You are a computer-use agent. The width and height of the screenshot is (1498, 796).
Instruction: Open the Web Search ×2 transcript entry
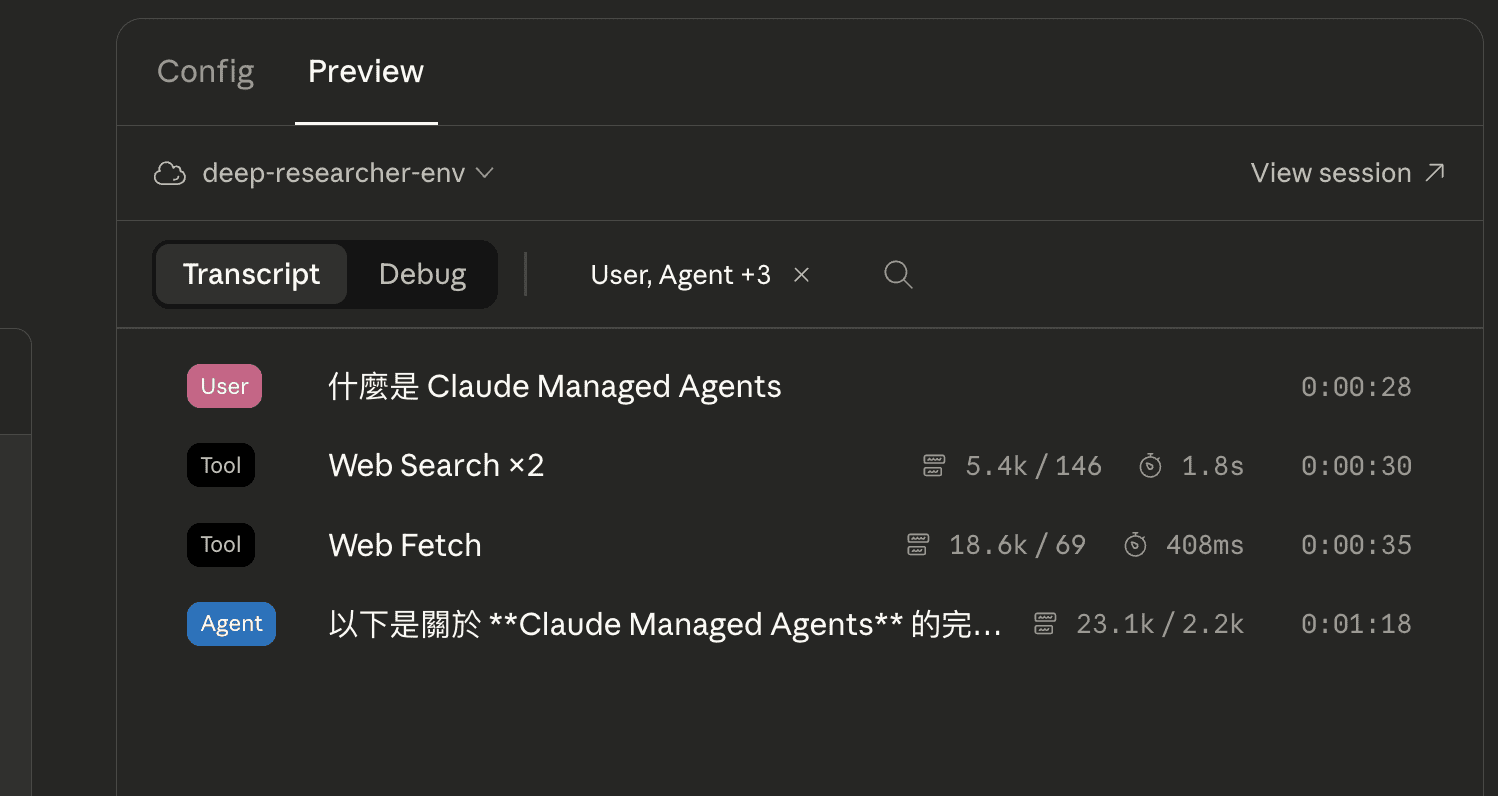click(436, 465)
